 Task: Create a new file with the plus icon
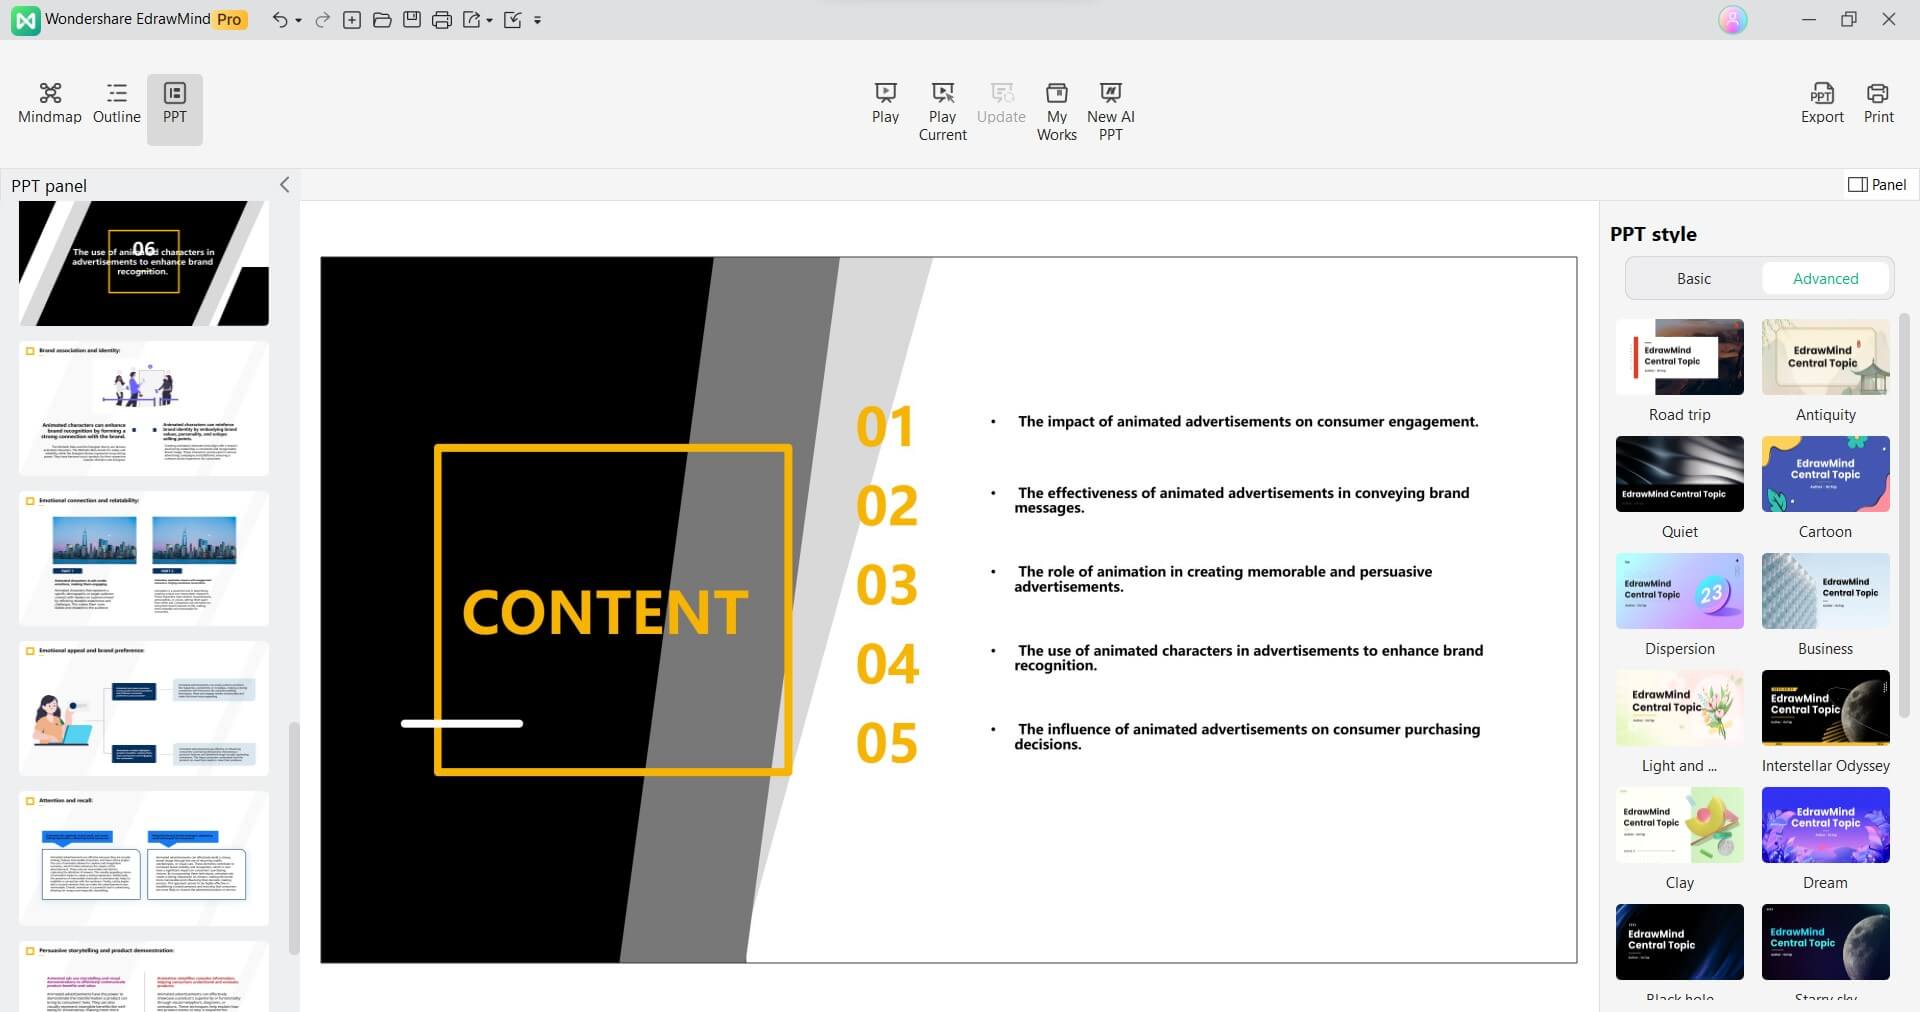coord(352,20)
